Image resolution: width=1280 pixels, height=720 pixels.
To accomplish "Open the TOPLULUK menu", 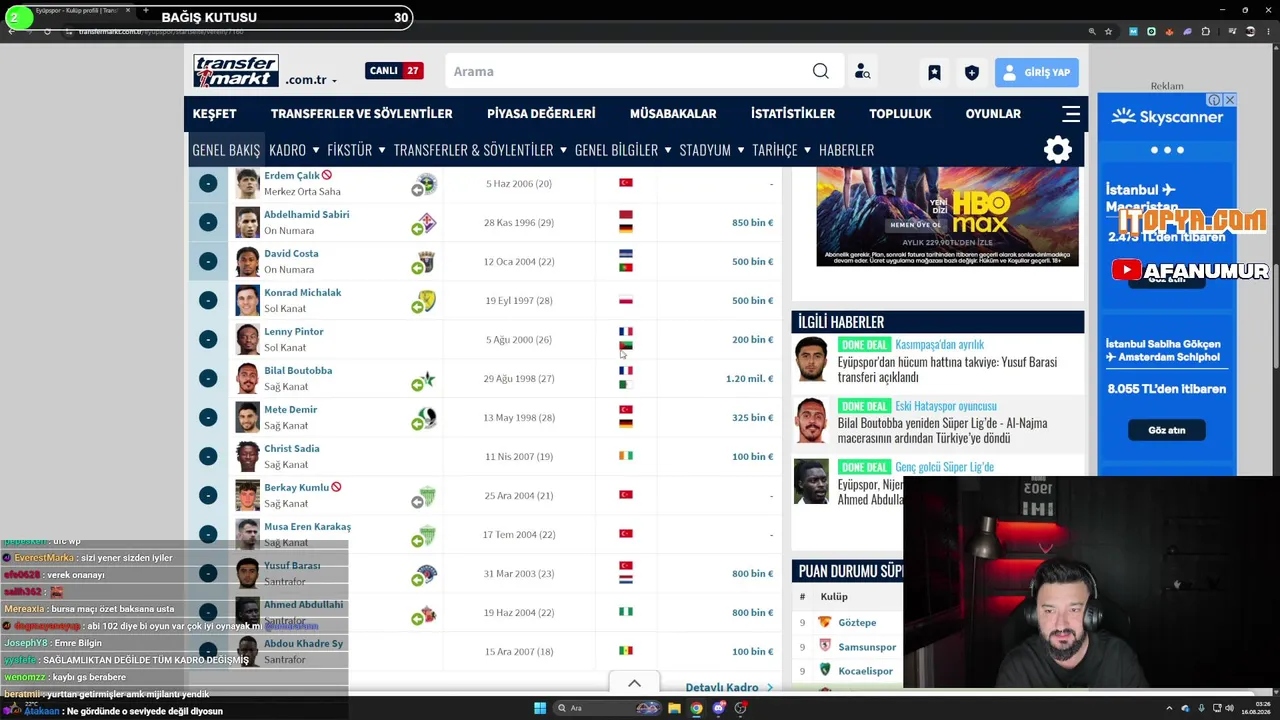I will 900,114.
